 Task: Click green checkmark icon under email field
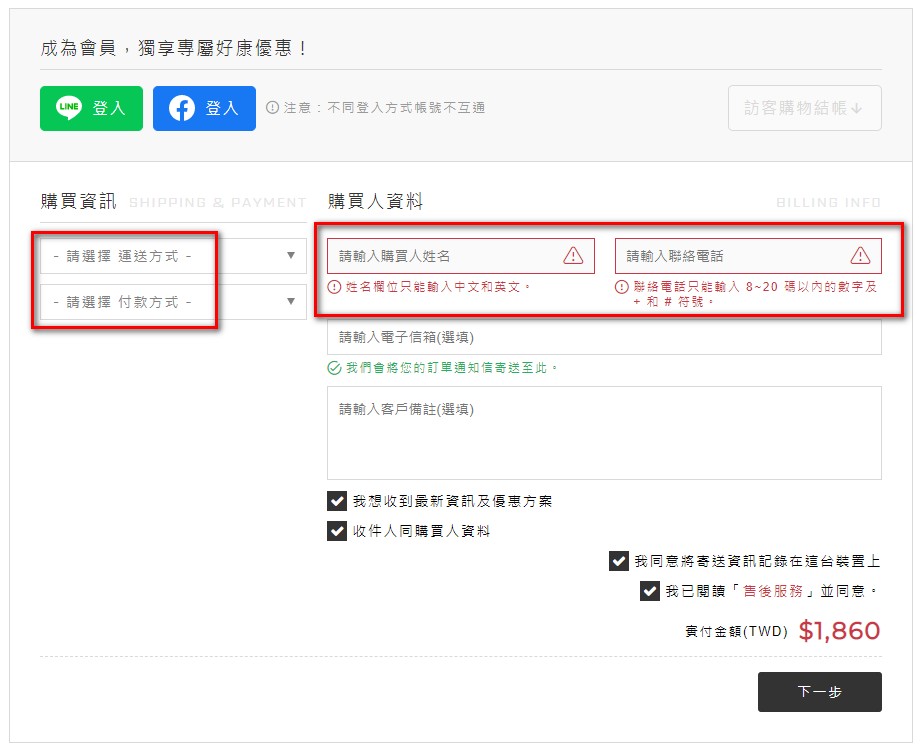[334, 368]
